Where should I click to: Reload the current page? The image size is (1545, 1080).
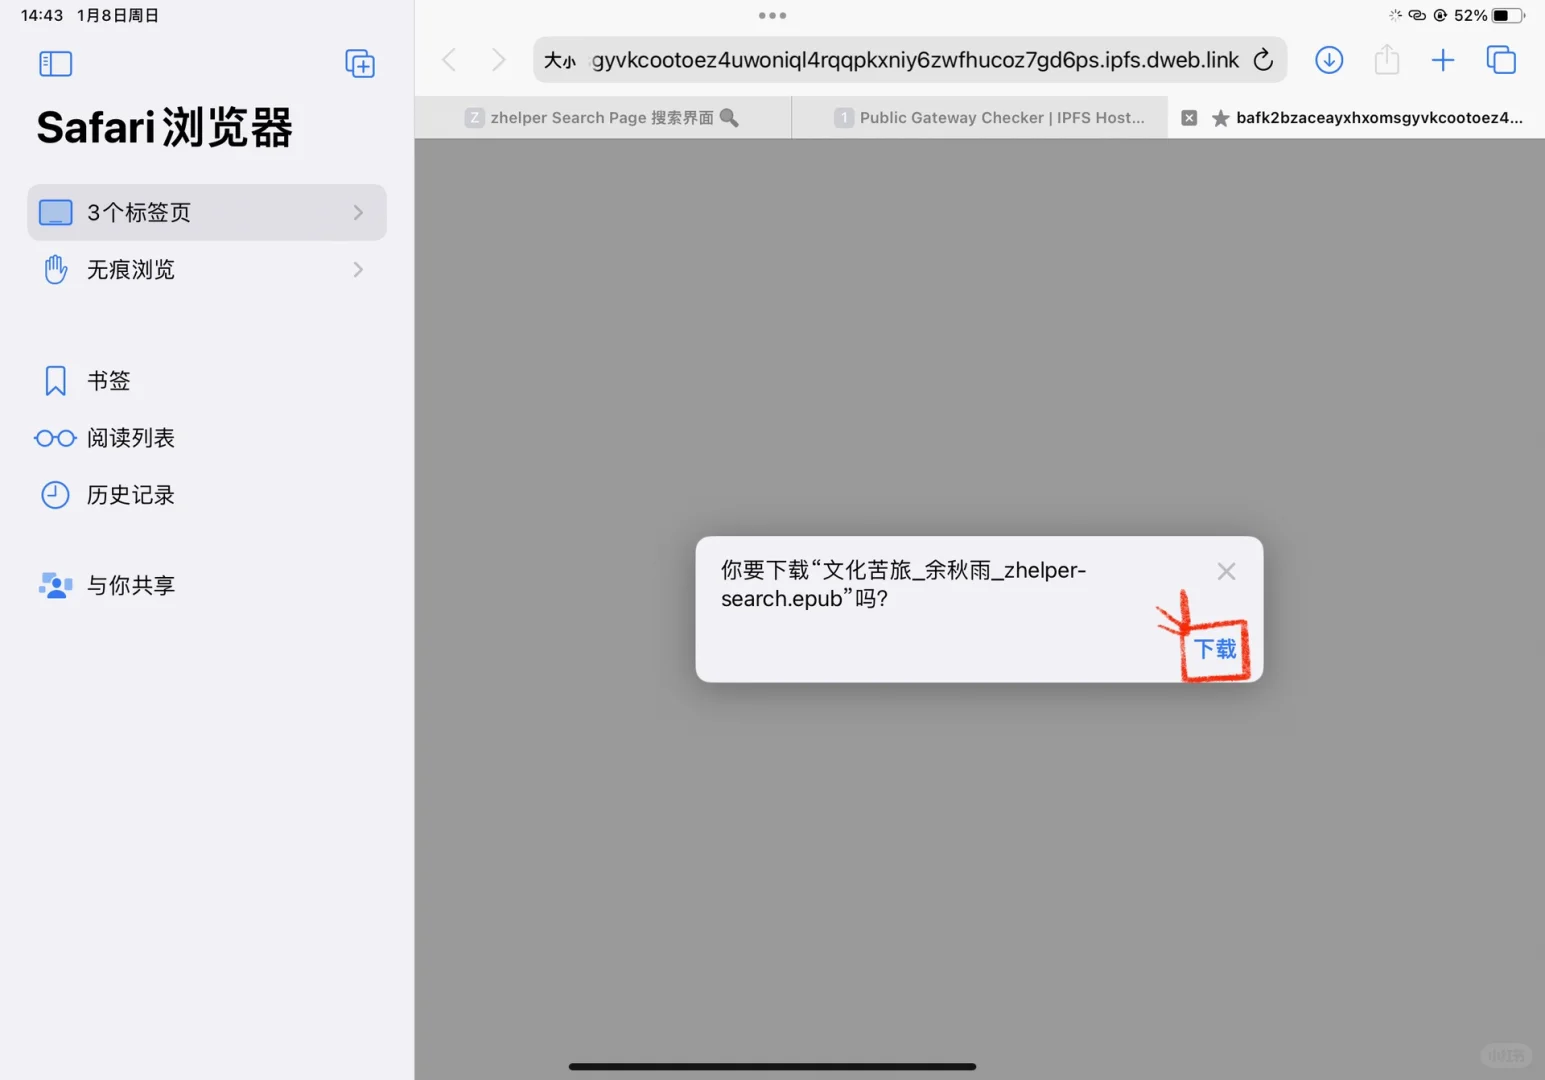tap(1263, 60)
